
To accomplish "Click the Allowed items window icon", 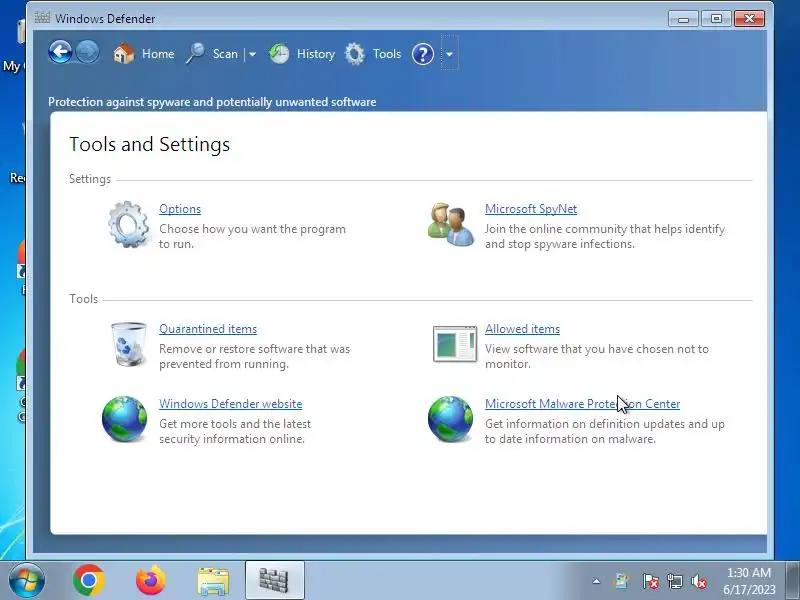I will point(455,344).
